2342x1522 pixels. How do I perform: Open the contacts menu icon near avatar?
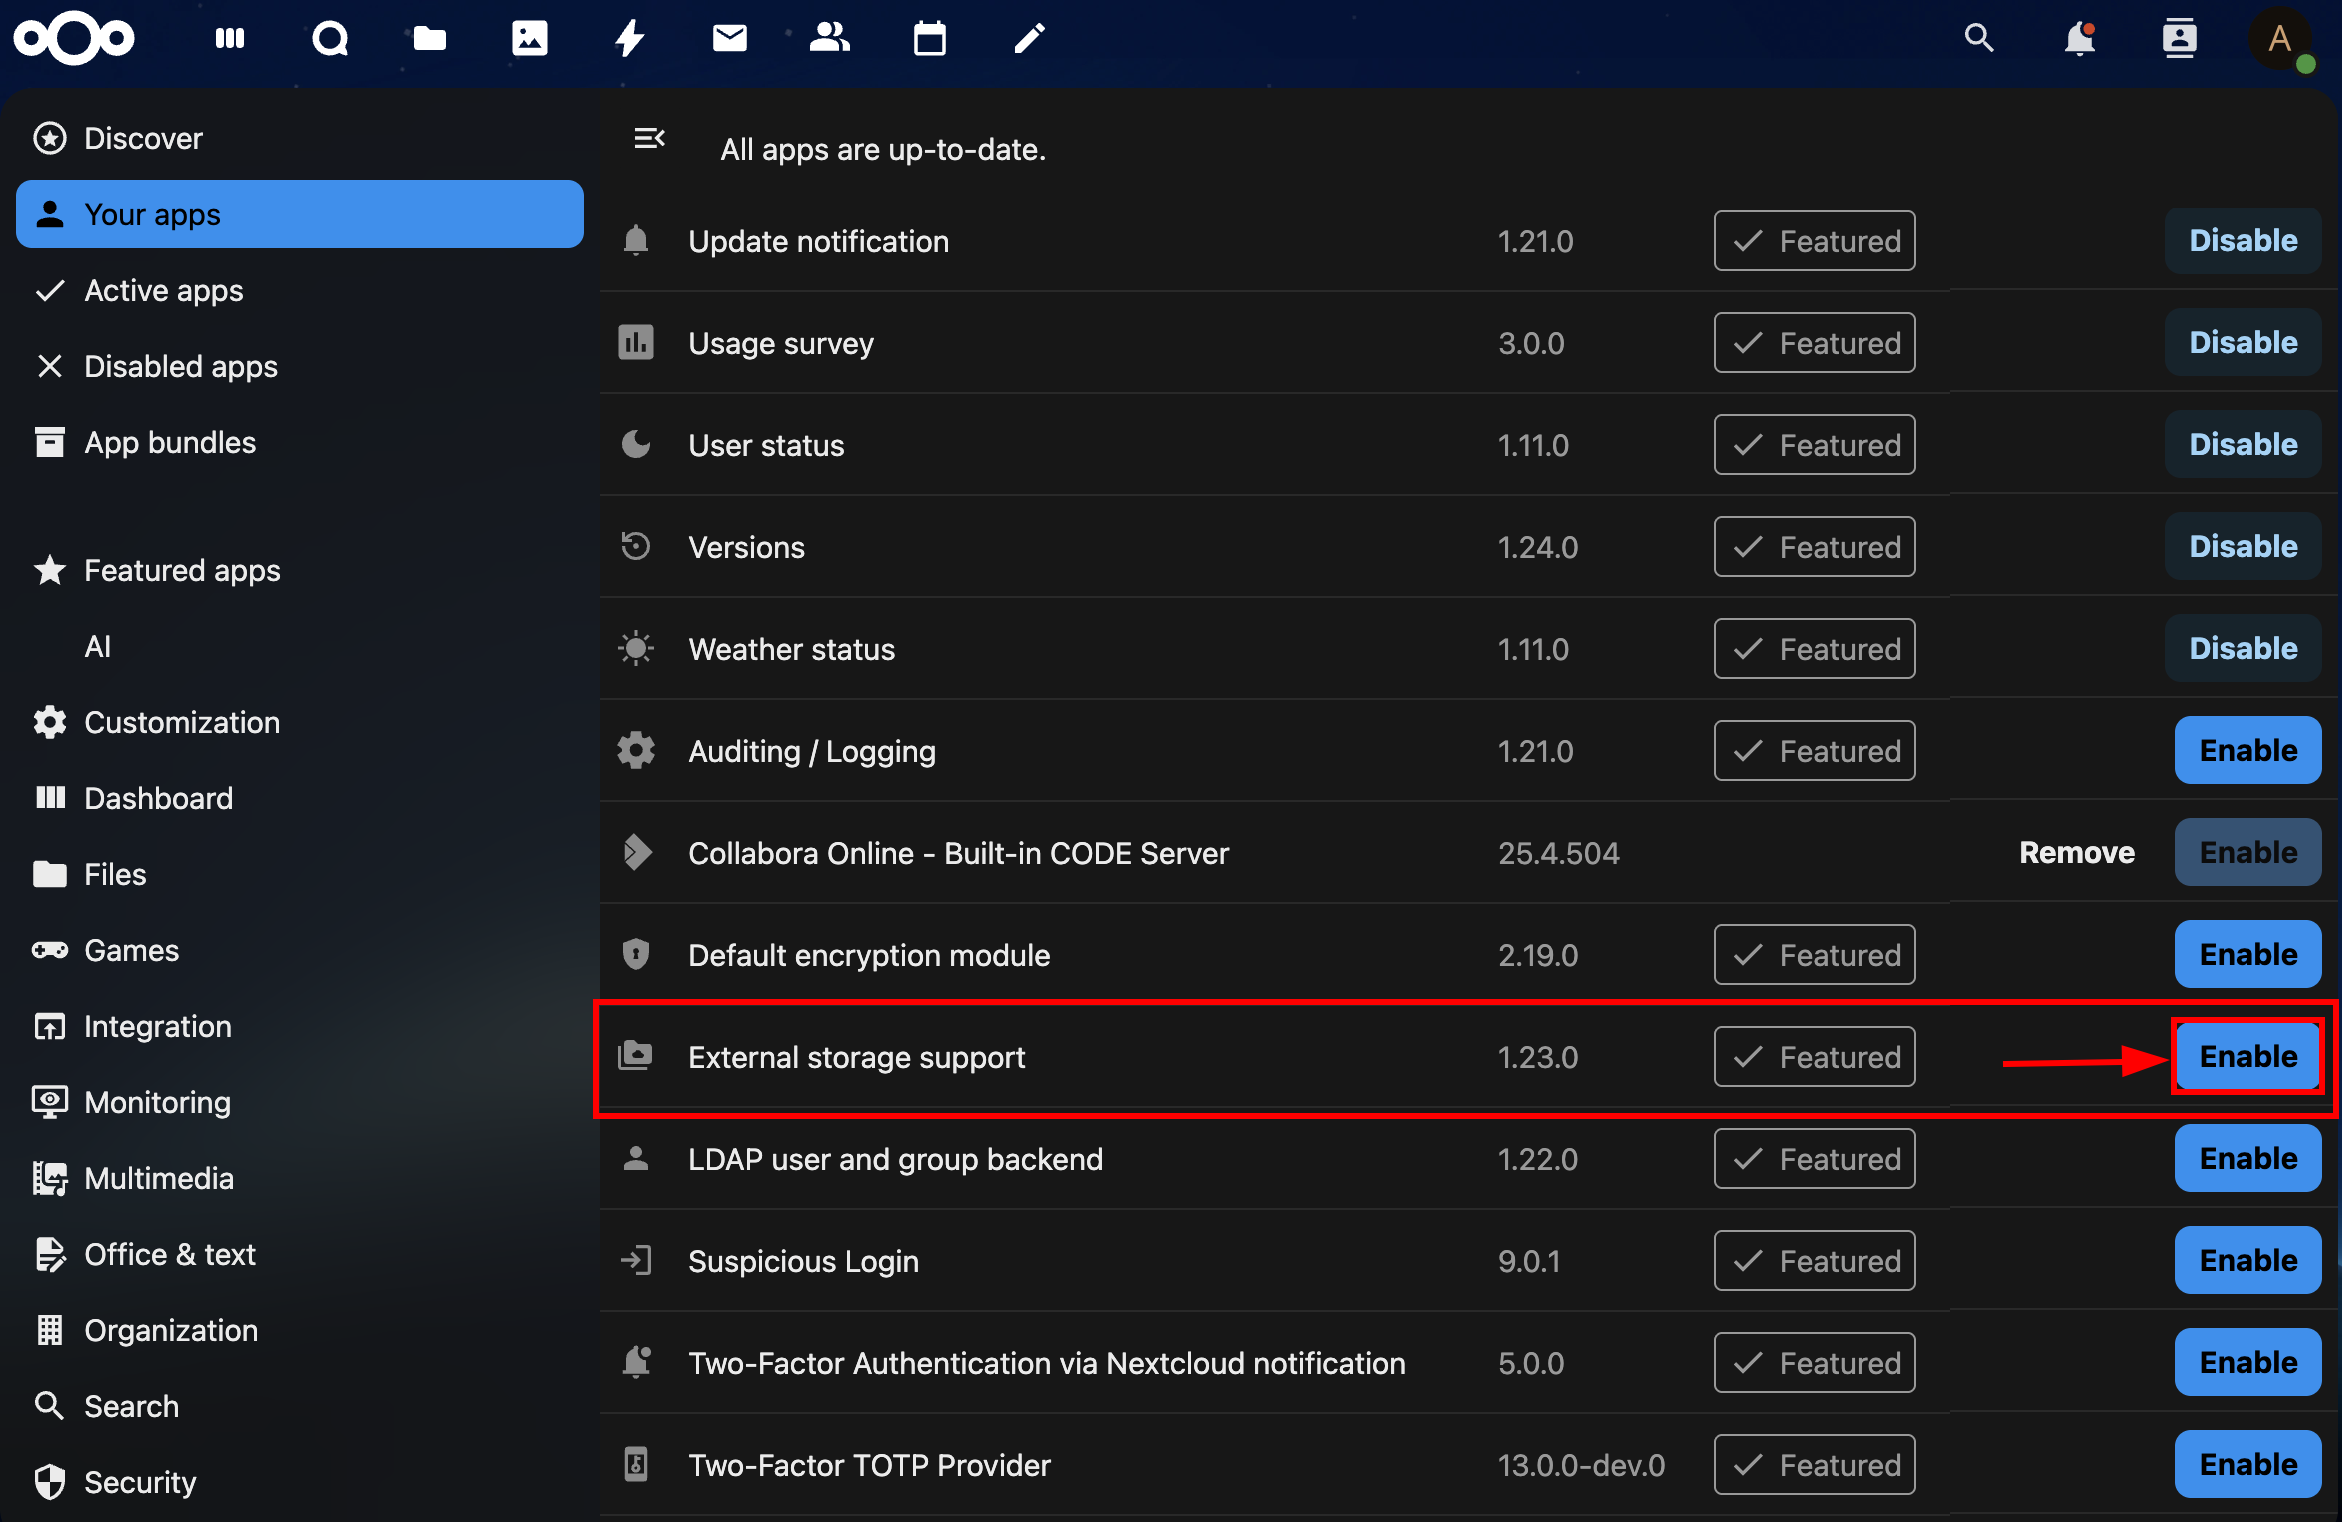pyautogui.click(x=2180, y=39)
